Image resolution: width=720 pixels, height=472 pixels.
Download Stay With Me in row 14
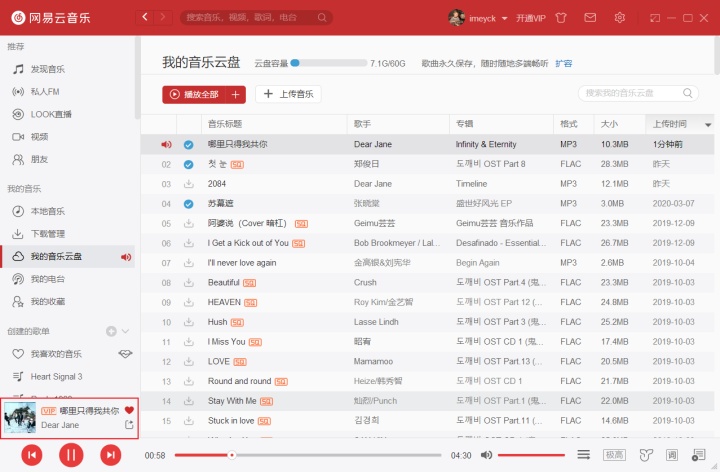coord(188,401)
